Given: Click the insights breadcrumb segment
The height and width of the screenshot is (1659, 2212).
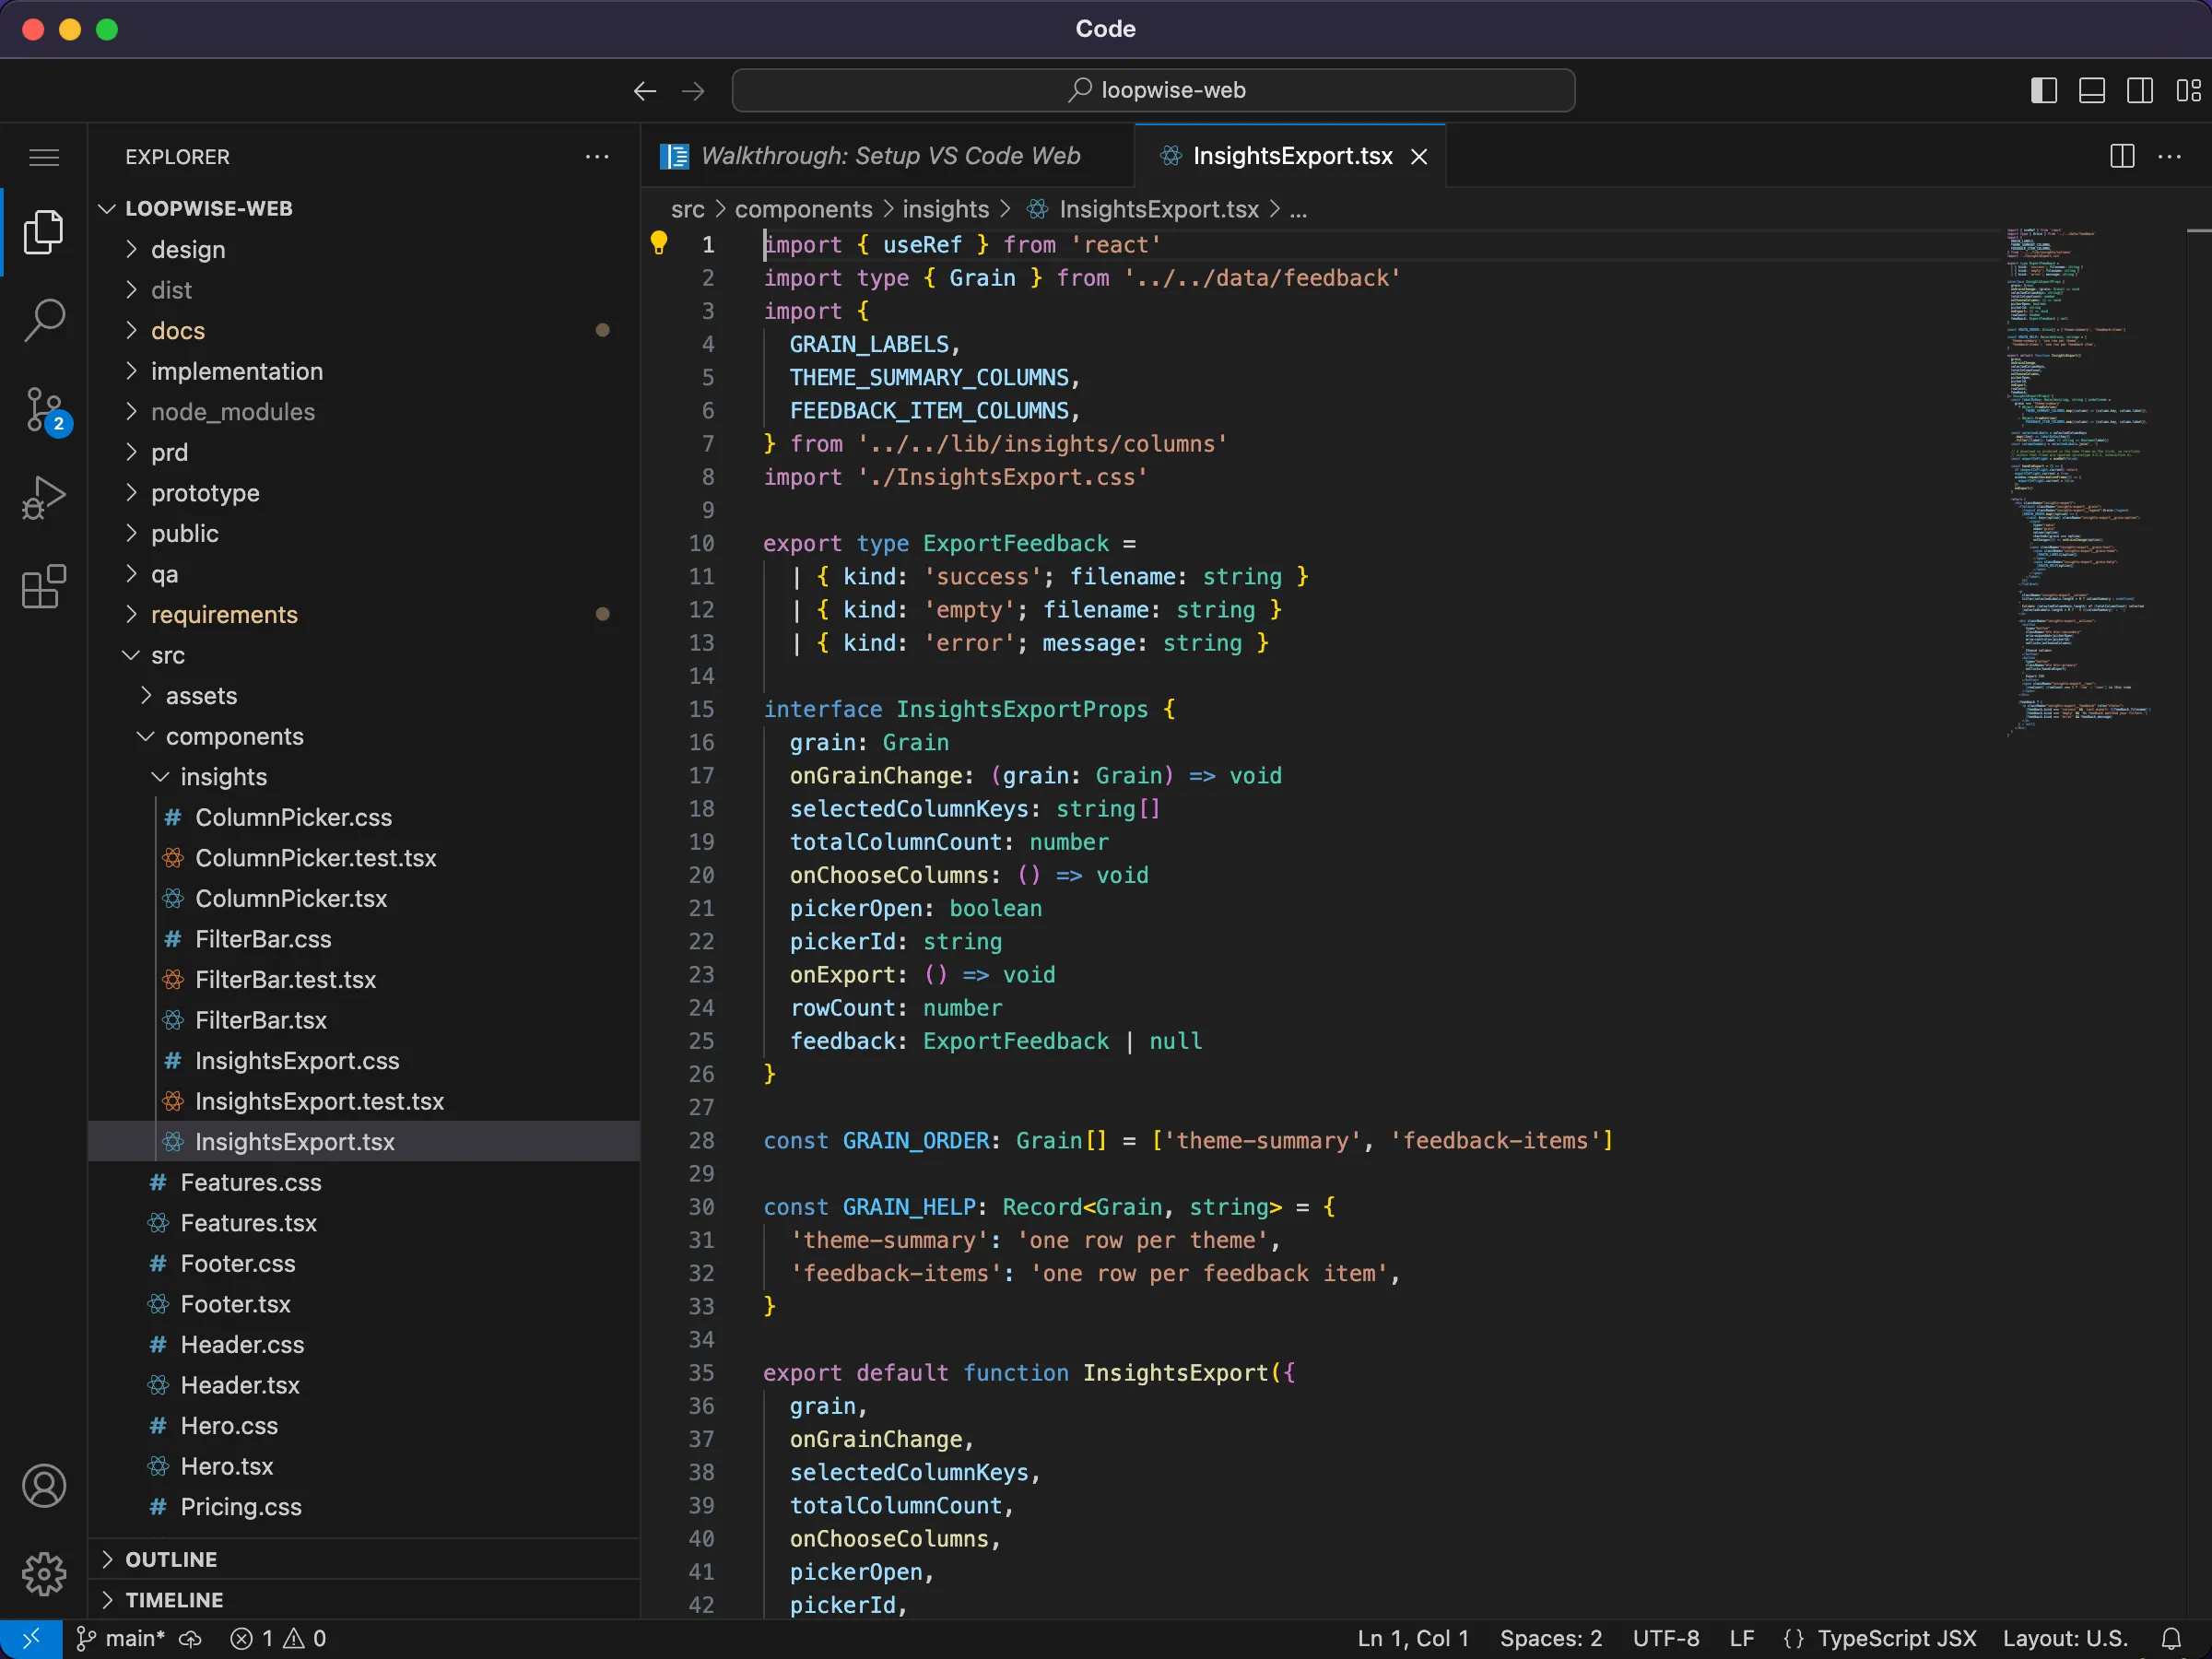Looking at the screenshot, I should coord(945,209).
